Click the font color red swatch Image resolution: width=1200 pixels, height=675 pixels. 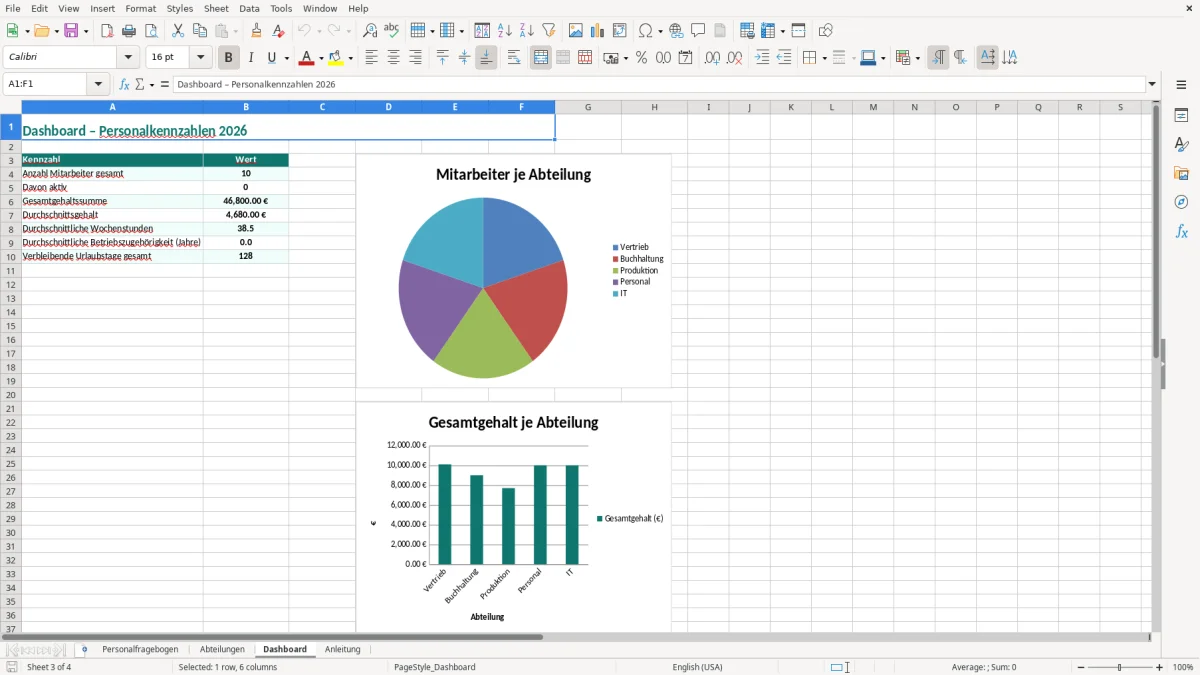306,58
